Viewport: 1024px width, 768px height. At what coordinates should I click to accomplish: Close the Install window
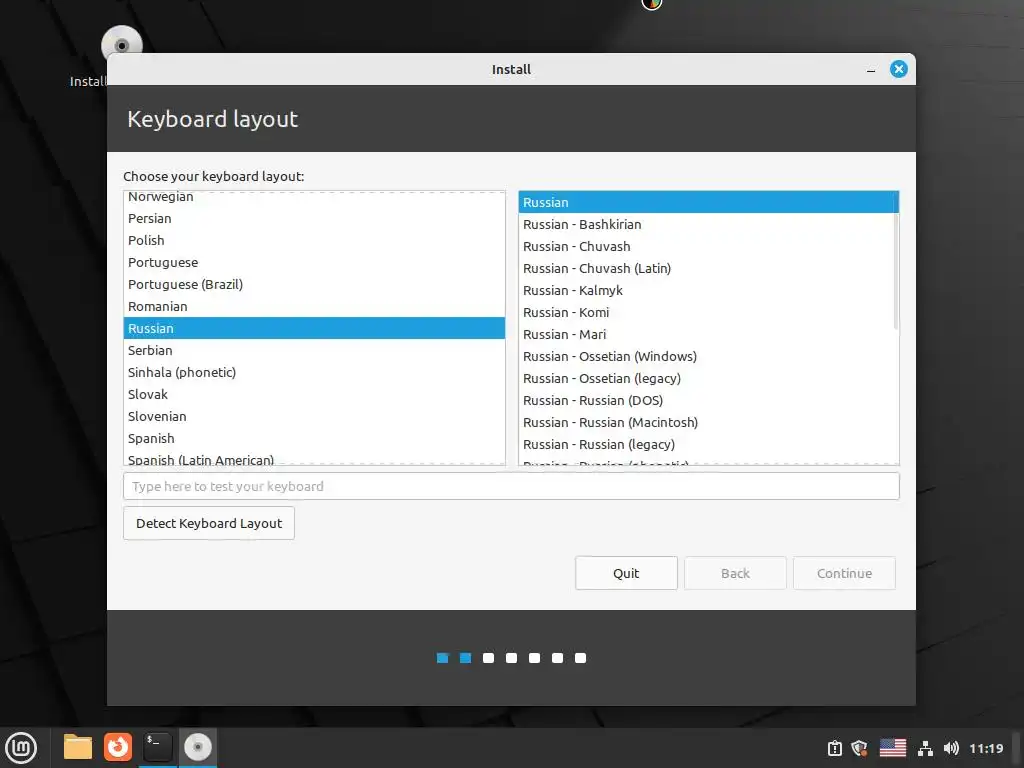[899, 69]
